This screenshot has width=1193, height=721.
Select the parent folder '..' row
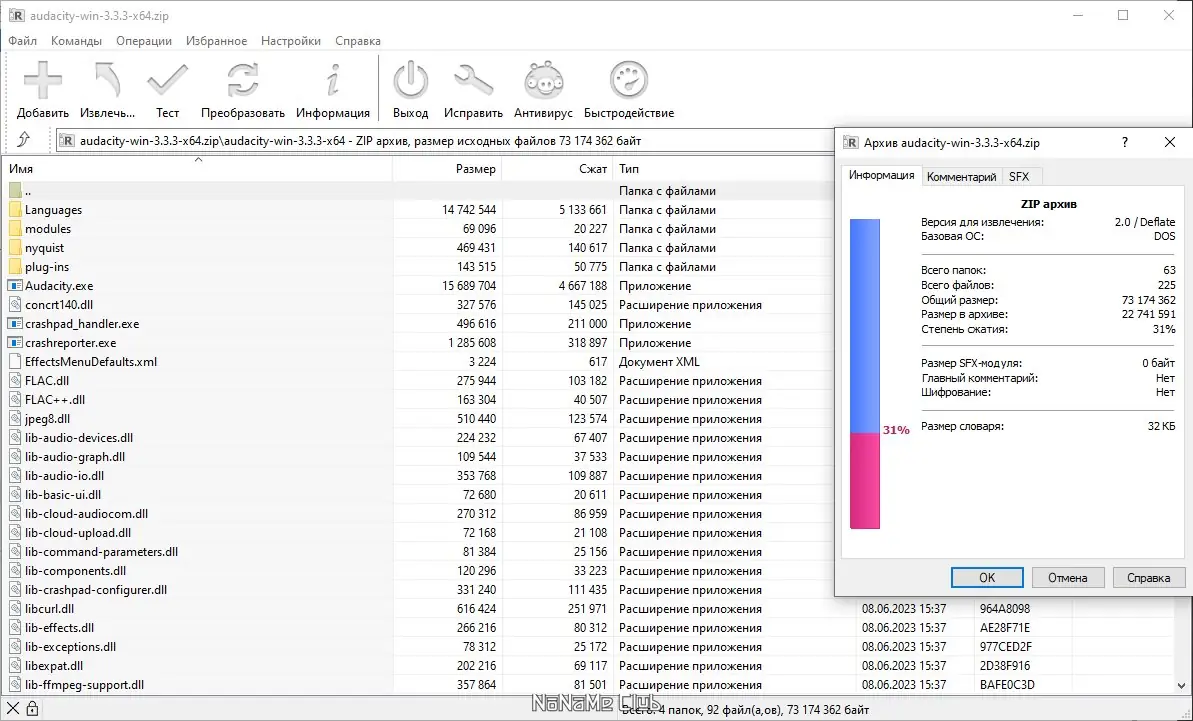tap(419, 191)
